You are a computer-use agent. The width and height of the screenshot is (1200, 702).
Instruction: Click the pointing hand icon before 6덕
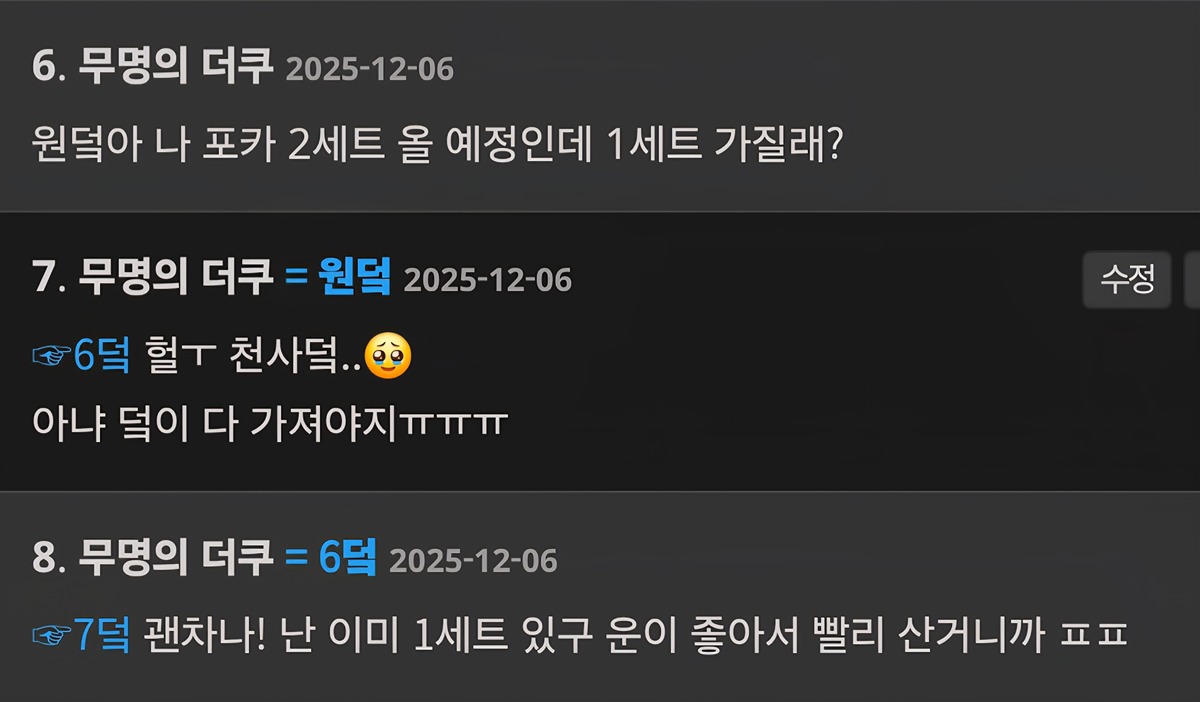tap(52, 356)
